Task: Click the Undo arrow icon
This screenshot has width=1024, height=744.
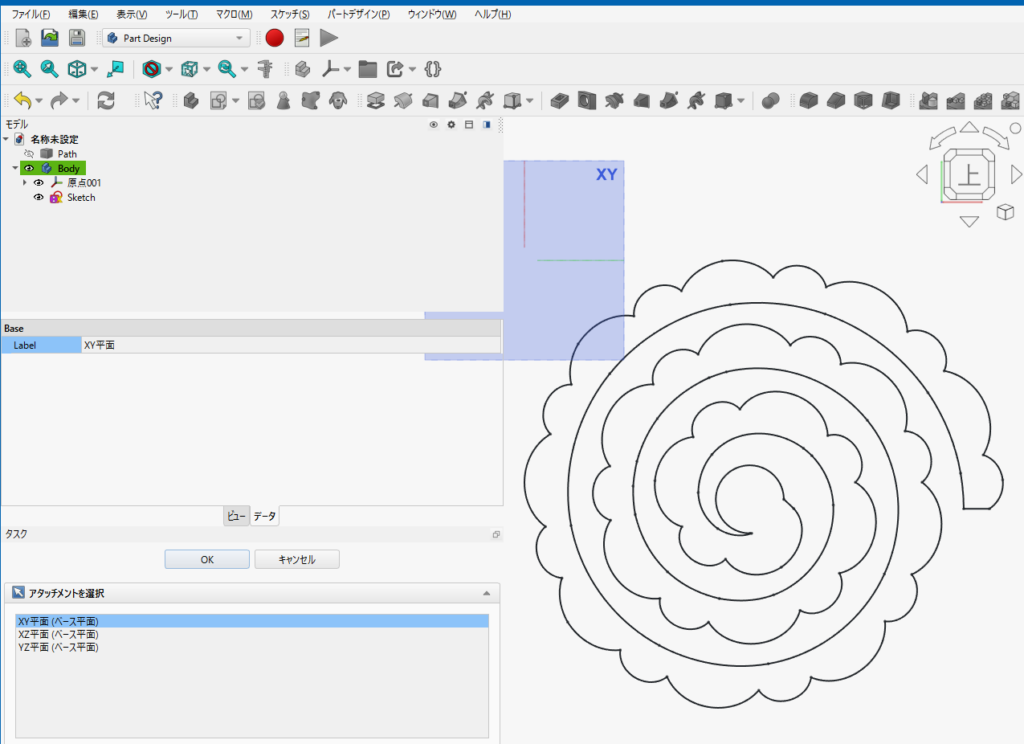Action: [23, 100]
